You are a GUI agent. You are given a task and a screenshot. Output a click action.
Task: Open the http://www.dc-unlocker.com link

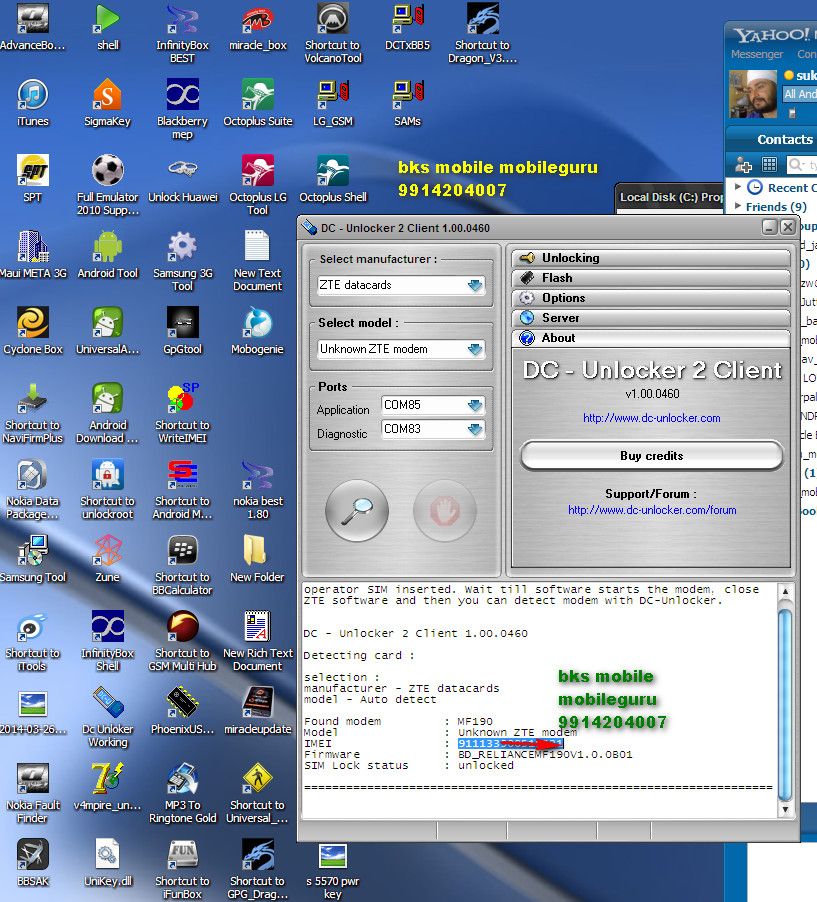(651, 418)
